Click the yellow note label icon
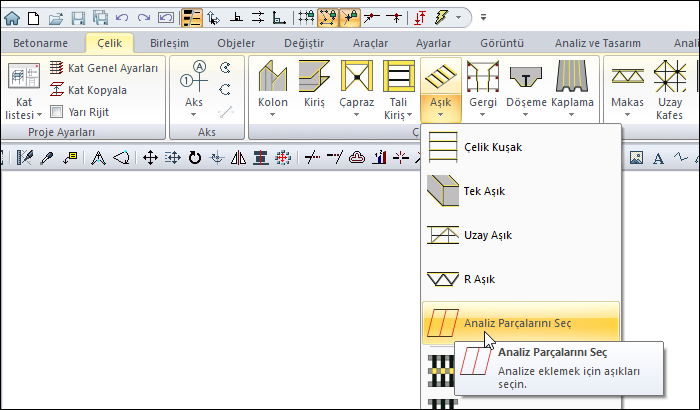700x410 pixels. click(70, 158)
